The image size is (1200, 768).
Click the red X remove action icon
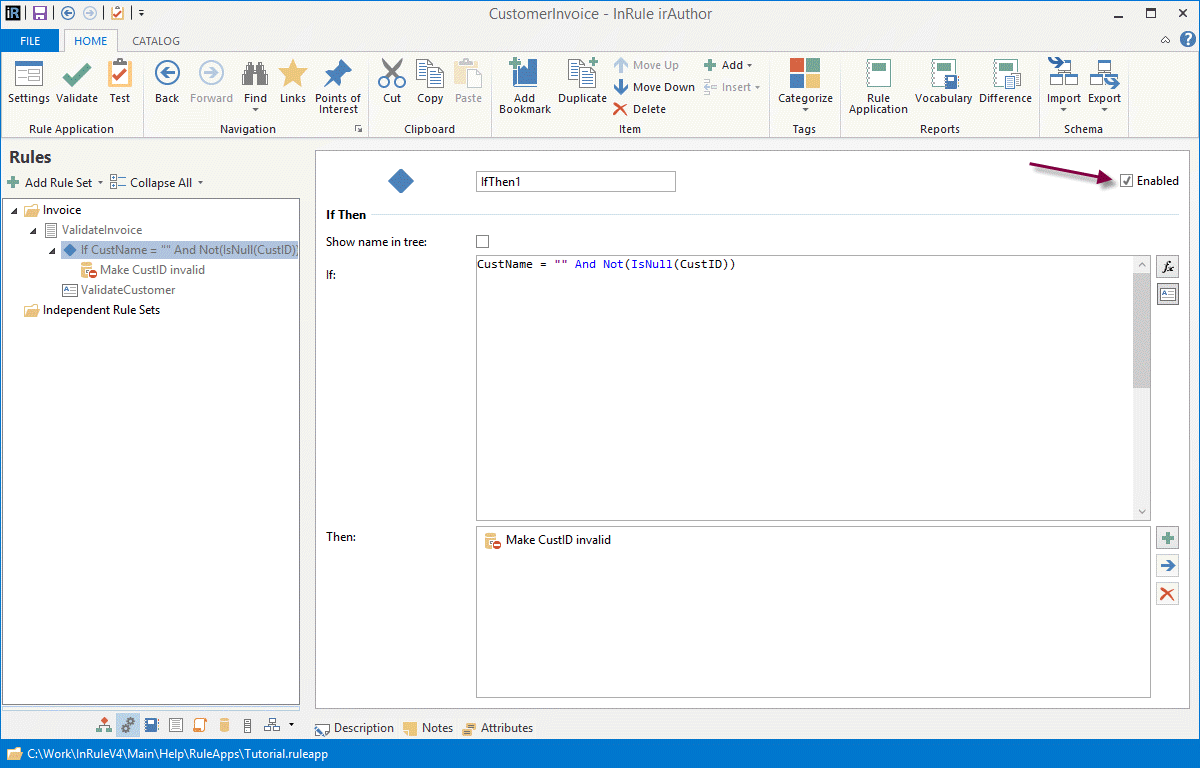[1167, 594]
